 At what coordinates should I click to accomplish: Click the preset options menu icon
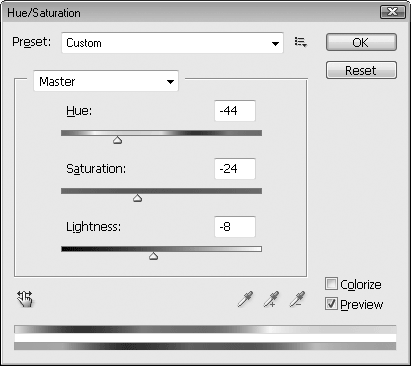pos(300,42)
